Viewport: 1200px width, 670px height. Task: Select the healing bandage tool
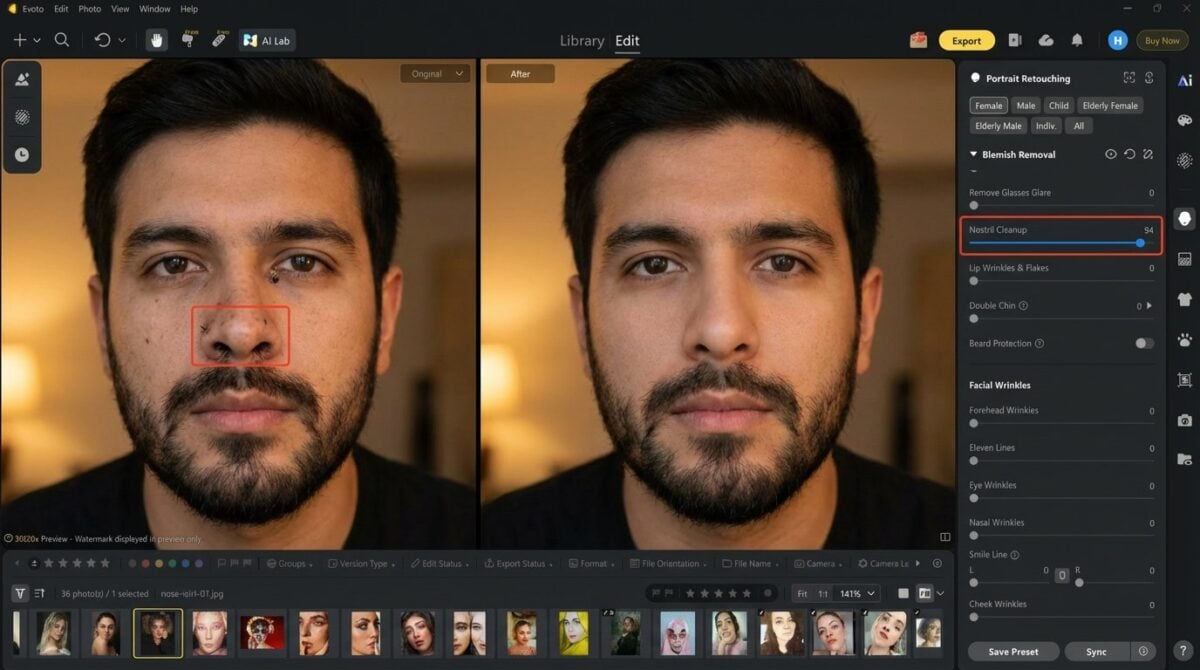pos(218,40)
